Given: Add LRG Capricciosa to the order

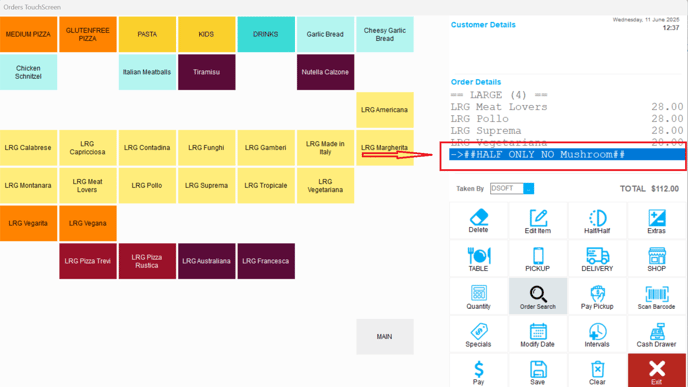Looking at the screenshot, I should point(87,148).
